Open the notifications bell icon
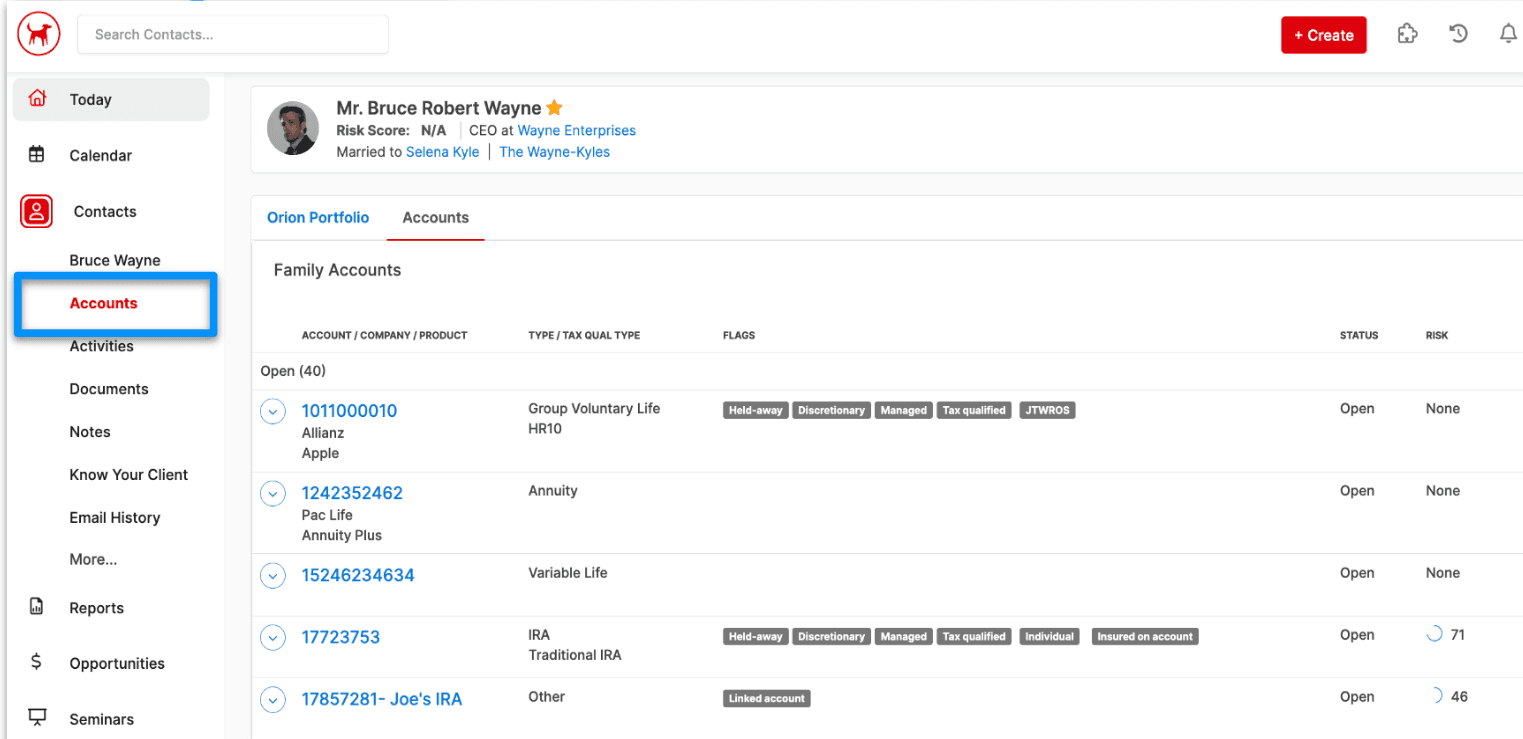Screen dimensions: 1523x739 (1508, 34)
